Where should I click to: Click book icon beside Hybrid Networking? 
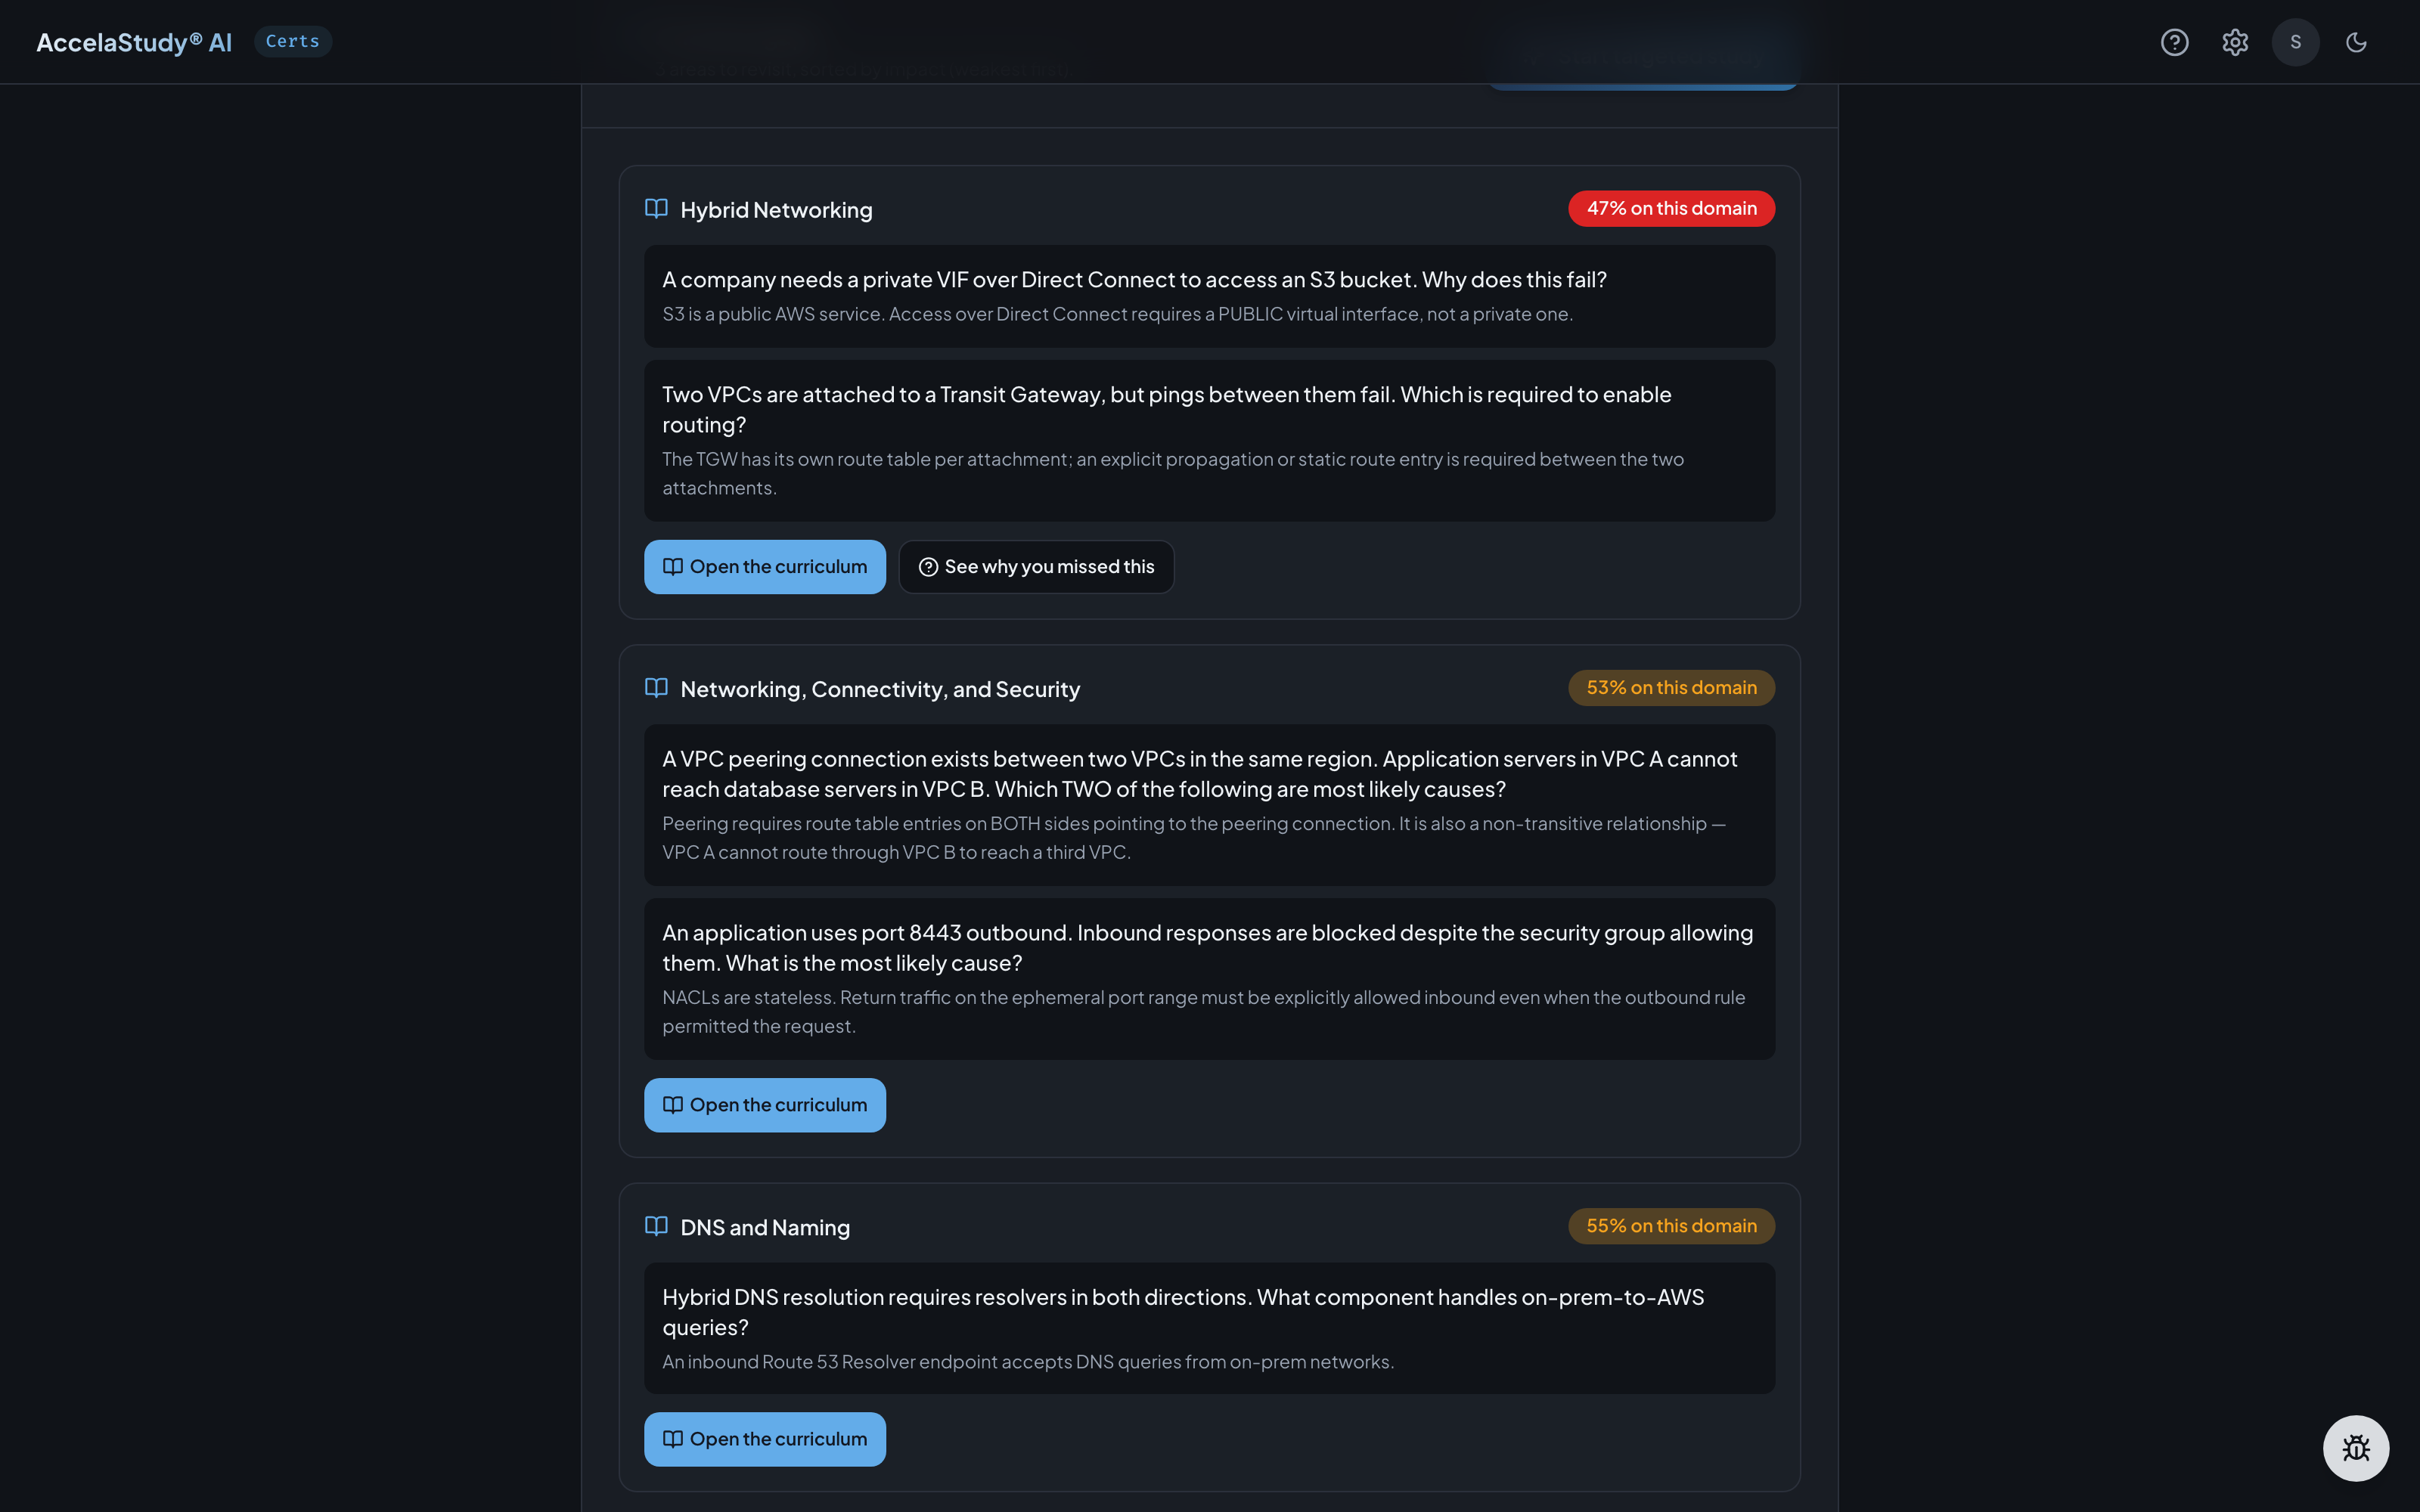tap(656, 209)
